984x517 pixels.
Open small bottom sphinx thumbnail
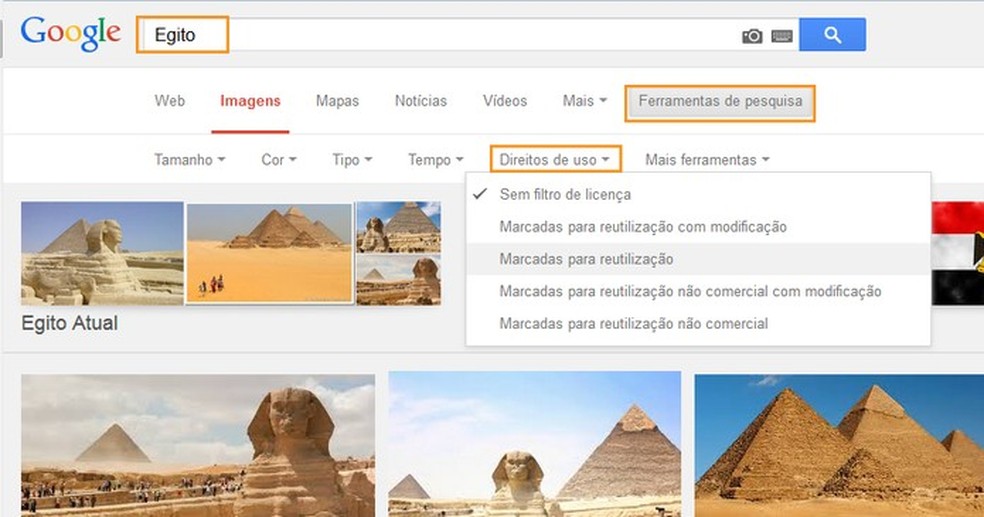pyautogui.click(x=398, y=280)
